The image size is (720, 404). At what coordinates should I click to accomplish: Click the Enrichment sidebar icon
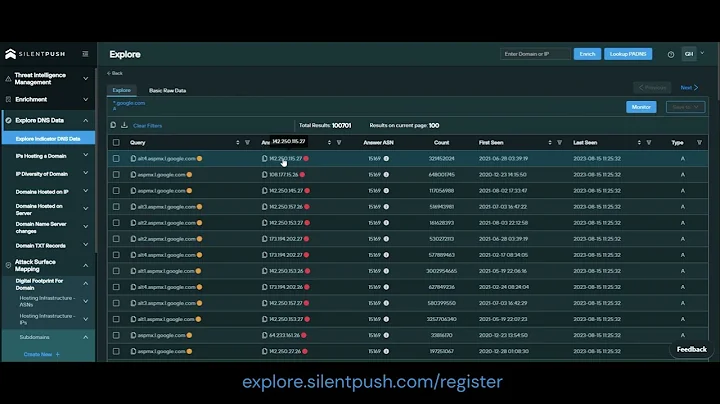pos(8,99)
